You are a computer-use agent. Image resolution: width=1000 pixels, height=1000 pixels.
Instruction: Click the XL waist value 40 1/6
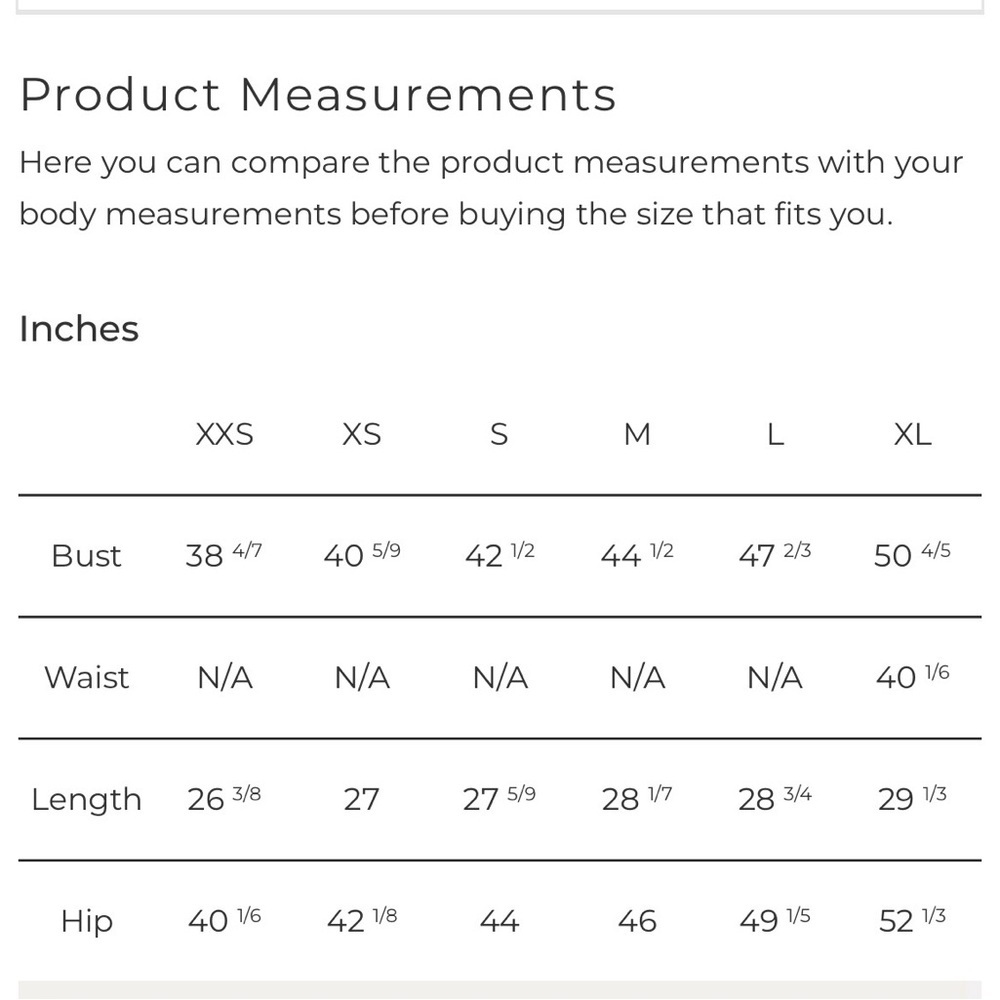912,677
